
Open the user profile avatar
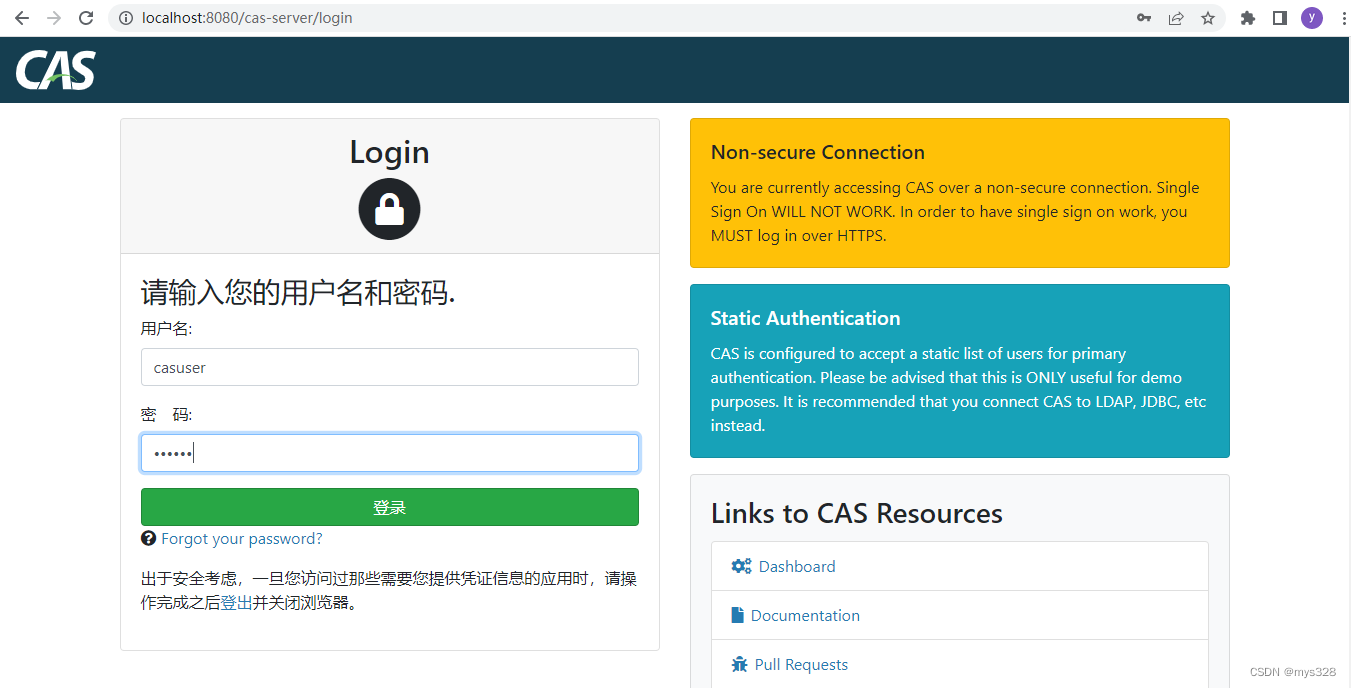1312,18
